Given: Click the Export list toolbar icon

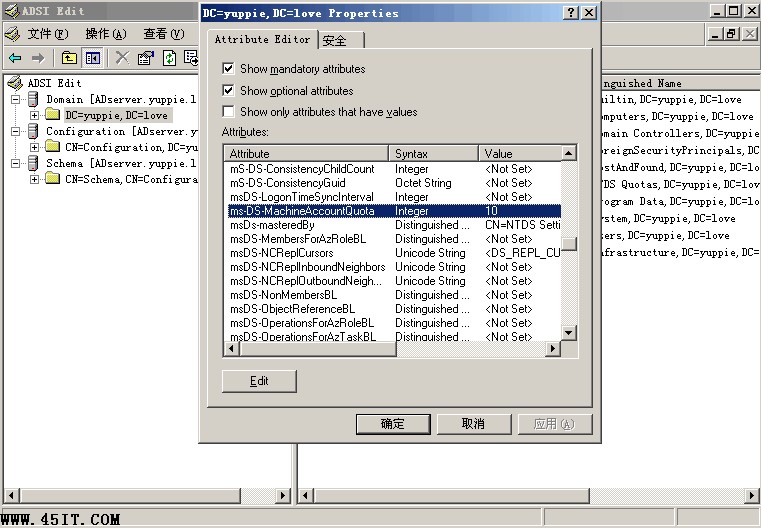Looking at the screenshot, I should pos(191,58).
